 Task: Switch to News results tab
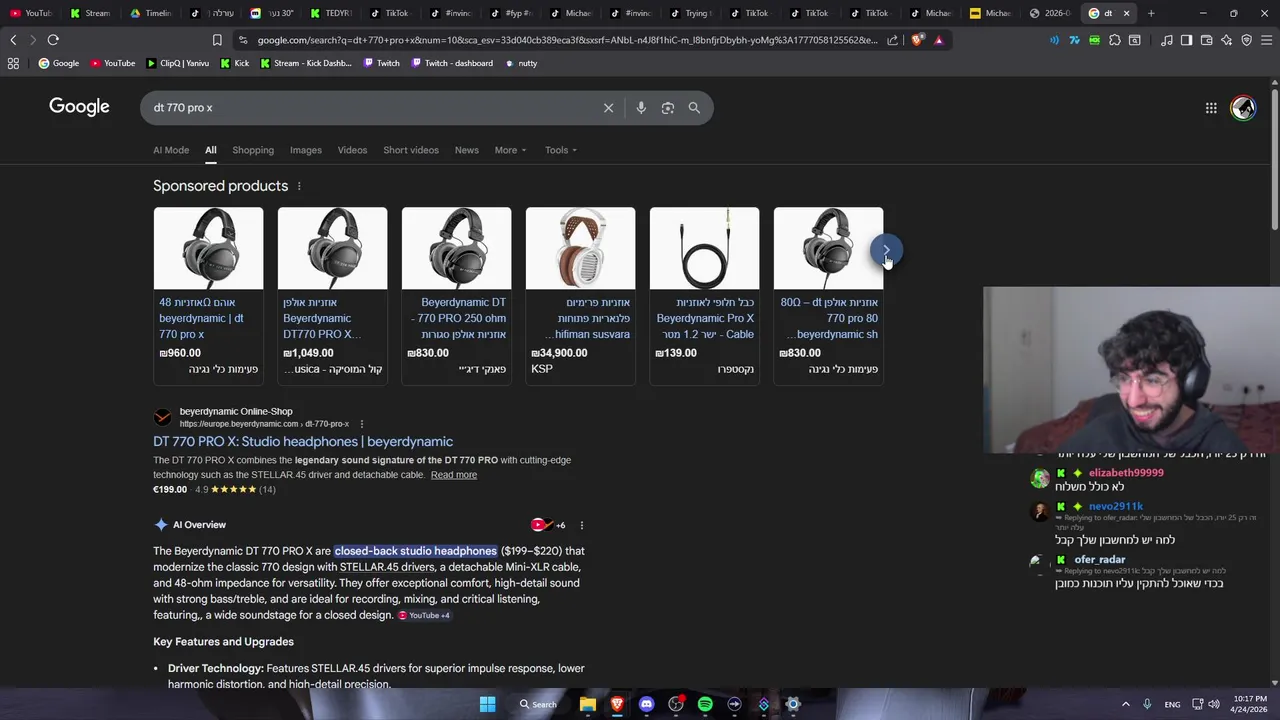[467, 150]
